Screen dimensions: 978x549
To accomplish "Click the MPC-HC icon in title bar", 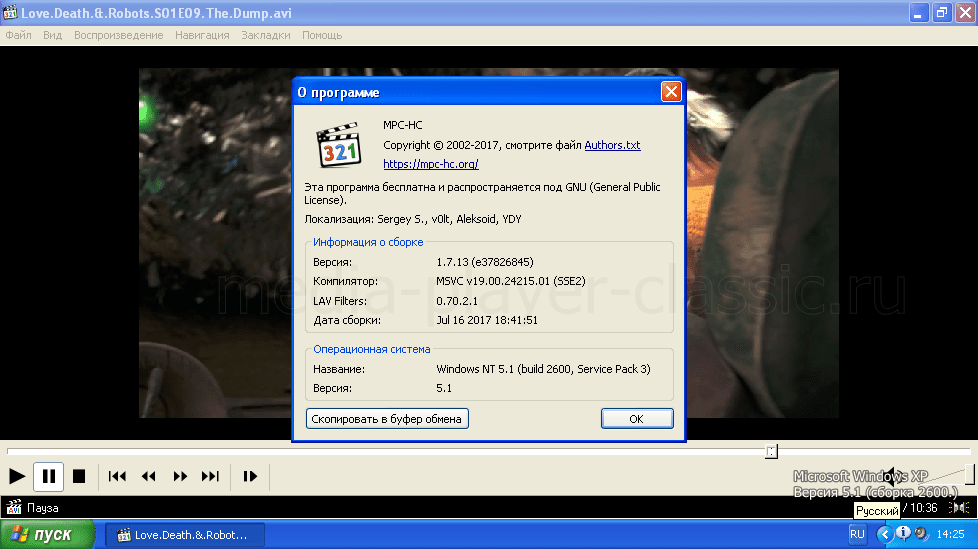I will (x=10, y=12).
